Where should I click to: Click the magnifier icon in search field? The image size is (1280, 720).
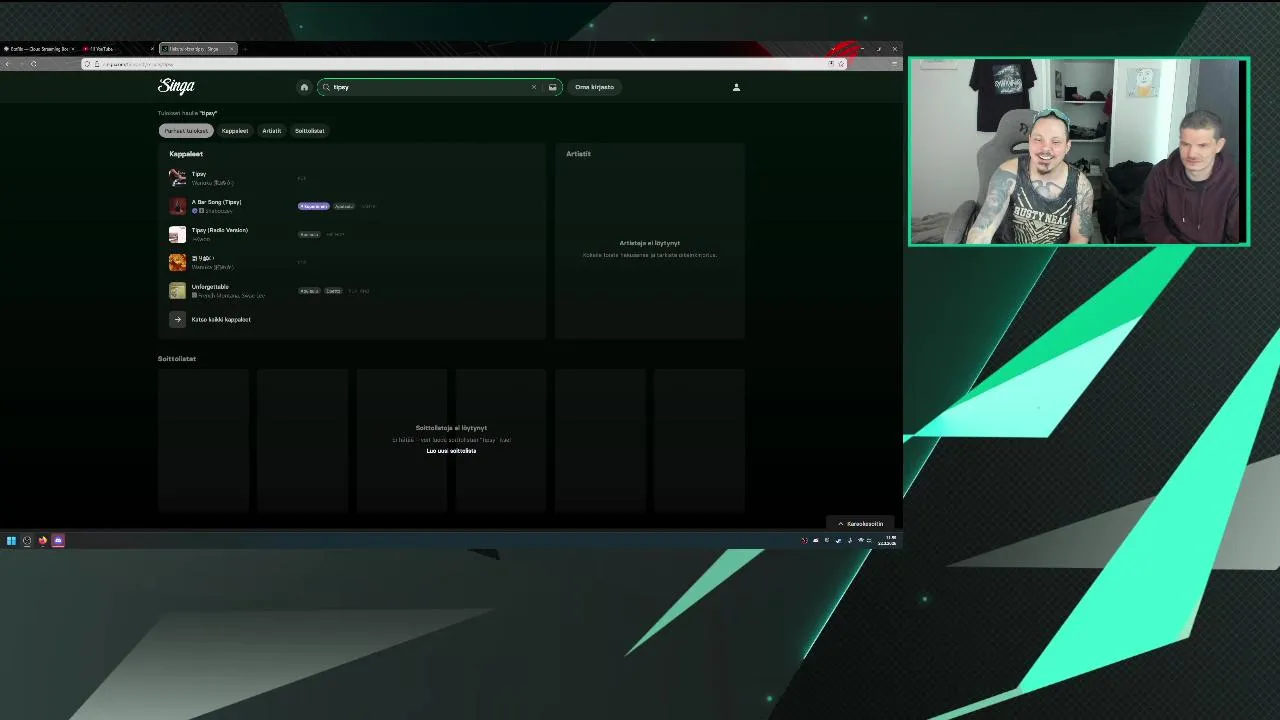pyautogui.click(x=326, y=87)
